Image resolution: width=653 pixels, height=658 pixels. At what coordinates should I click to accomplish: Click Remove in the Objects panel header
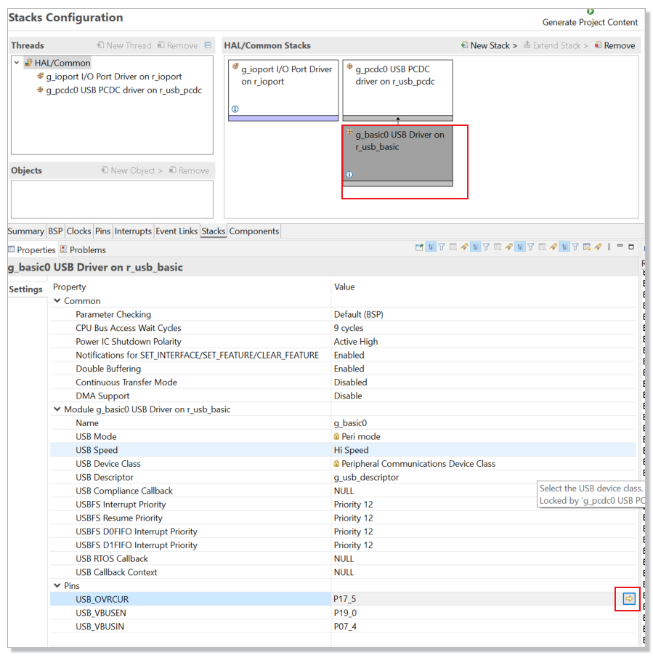pyautogui.click(x=189, y=170)
